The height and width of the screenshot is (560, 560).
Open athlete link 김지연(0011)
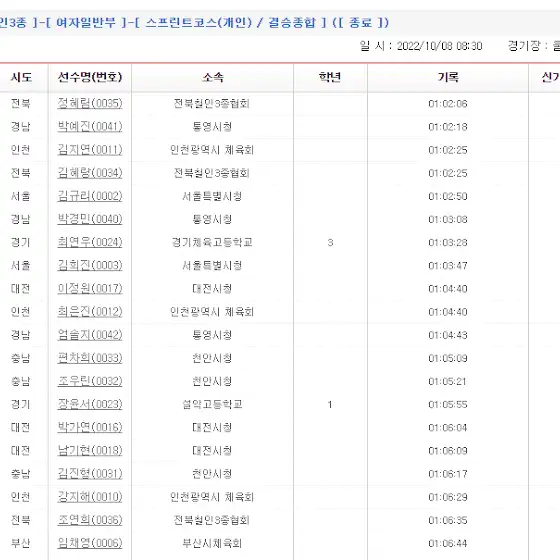pyautogui.click(x=90, y=150)
